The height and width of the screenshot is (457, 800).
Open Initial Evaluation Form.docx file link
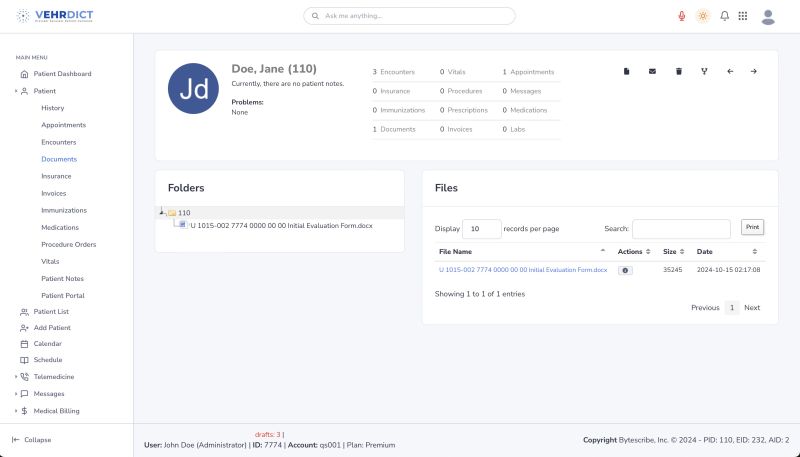522,270
